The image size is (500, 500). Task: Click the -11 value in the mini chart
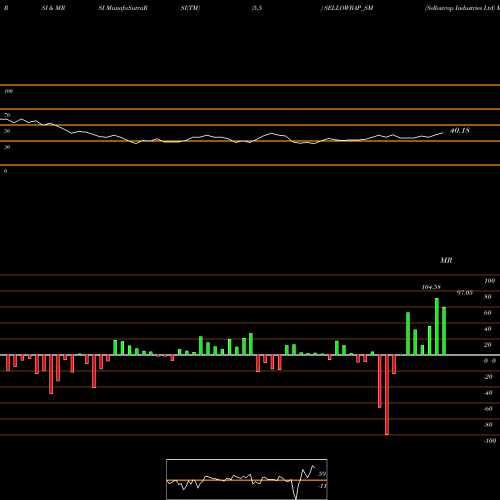click(x=322, y=486)
